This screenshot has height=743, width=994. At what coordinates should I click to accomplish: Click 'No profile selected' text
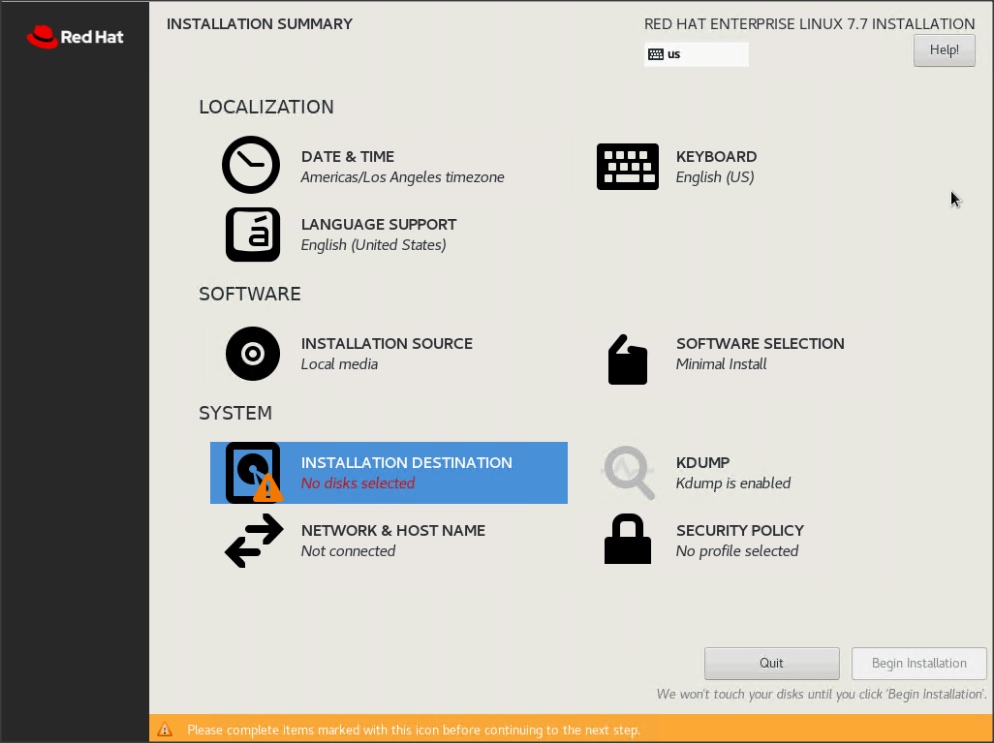click(x=737, y=552)
